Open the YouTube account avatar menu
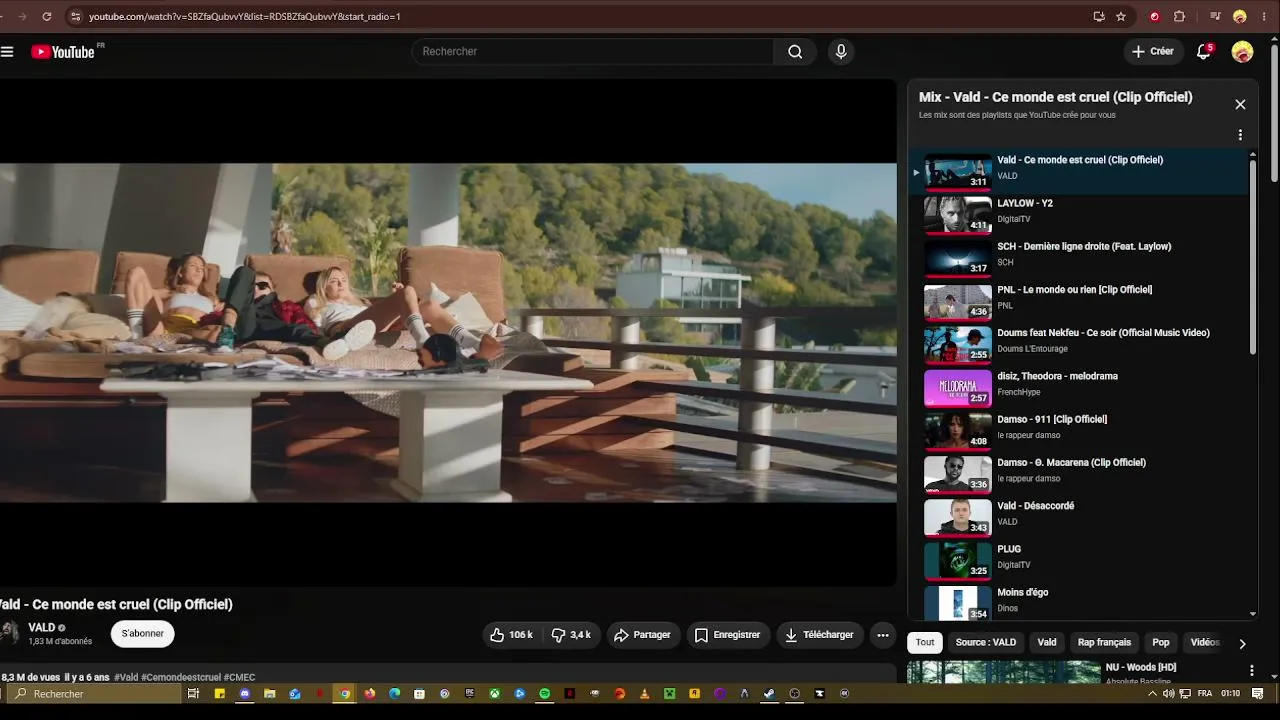Viewport: 1280px width, 720px height. click(x=1243, y=52)
